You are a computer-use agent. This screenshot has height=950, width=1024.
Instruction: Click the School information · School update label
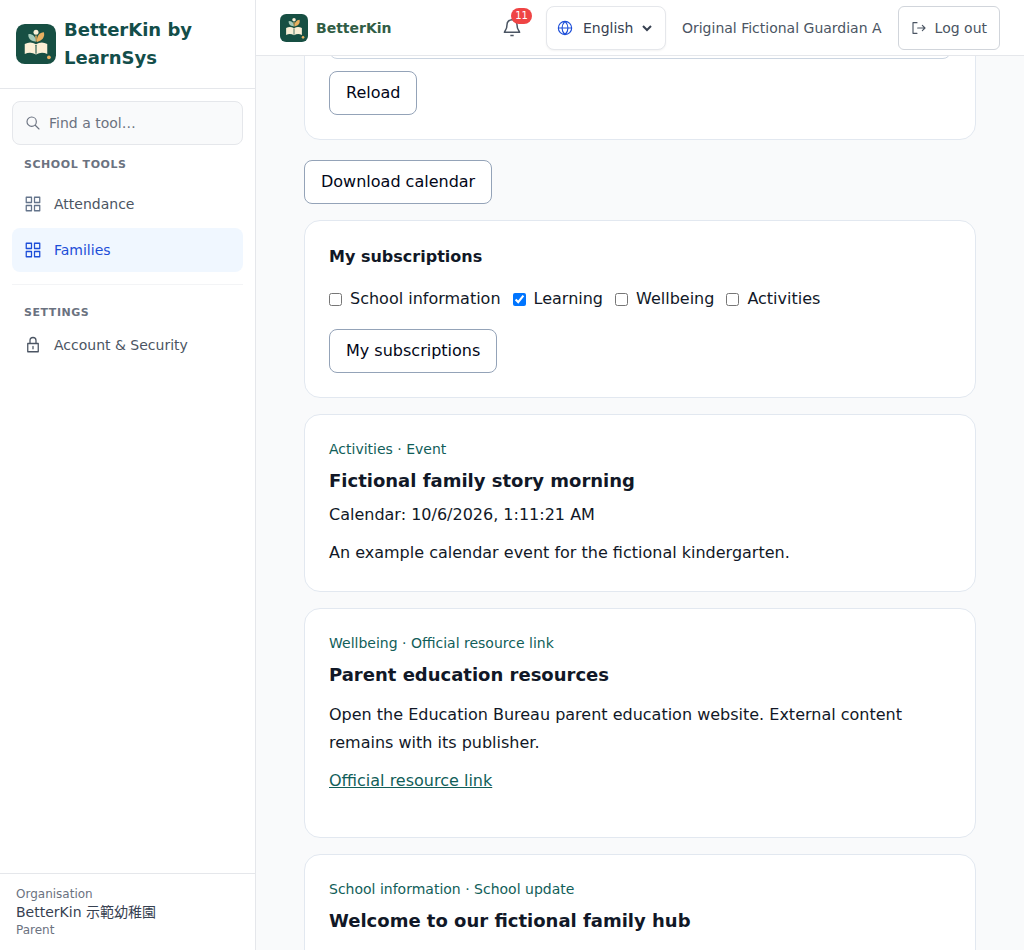coord(452,889)
